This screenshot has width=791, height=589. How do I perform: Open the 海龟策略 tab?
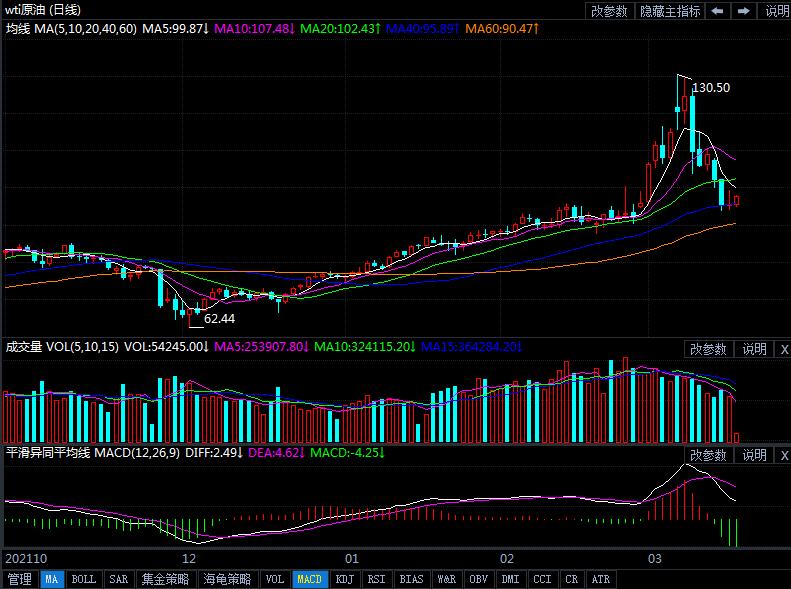pos(227,579)
